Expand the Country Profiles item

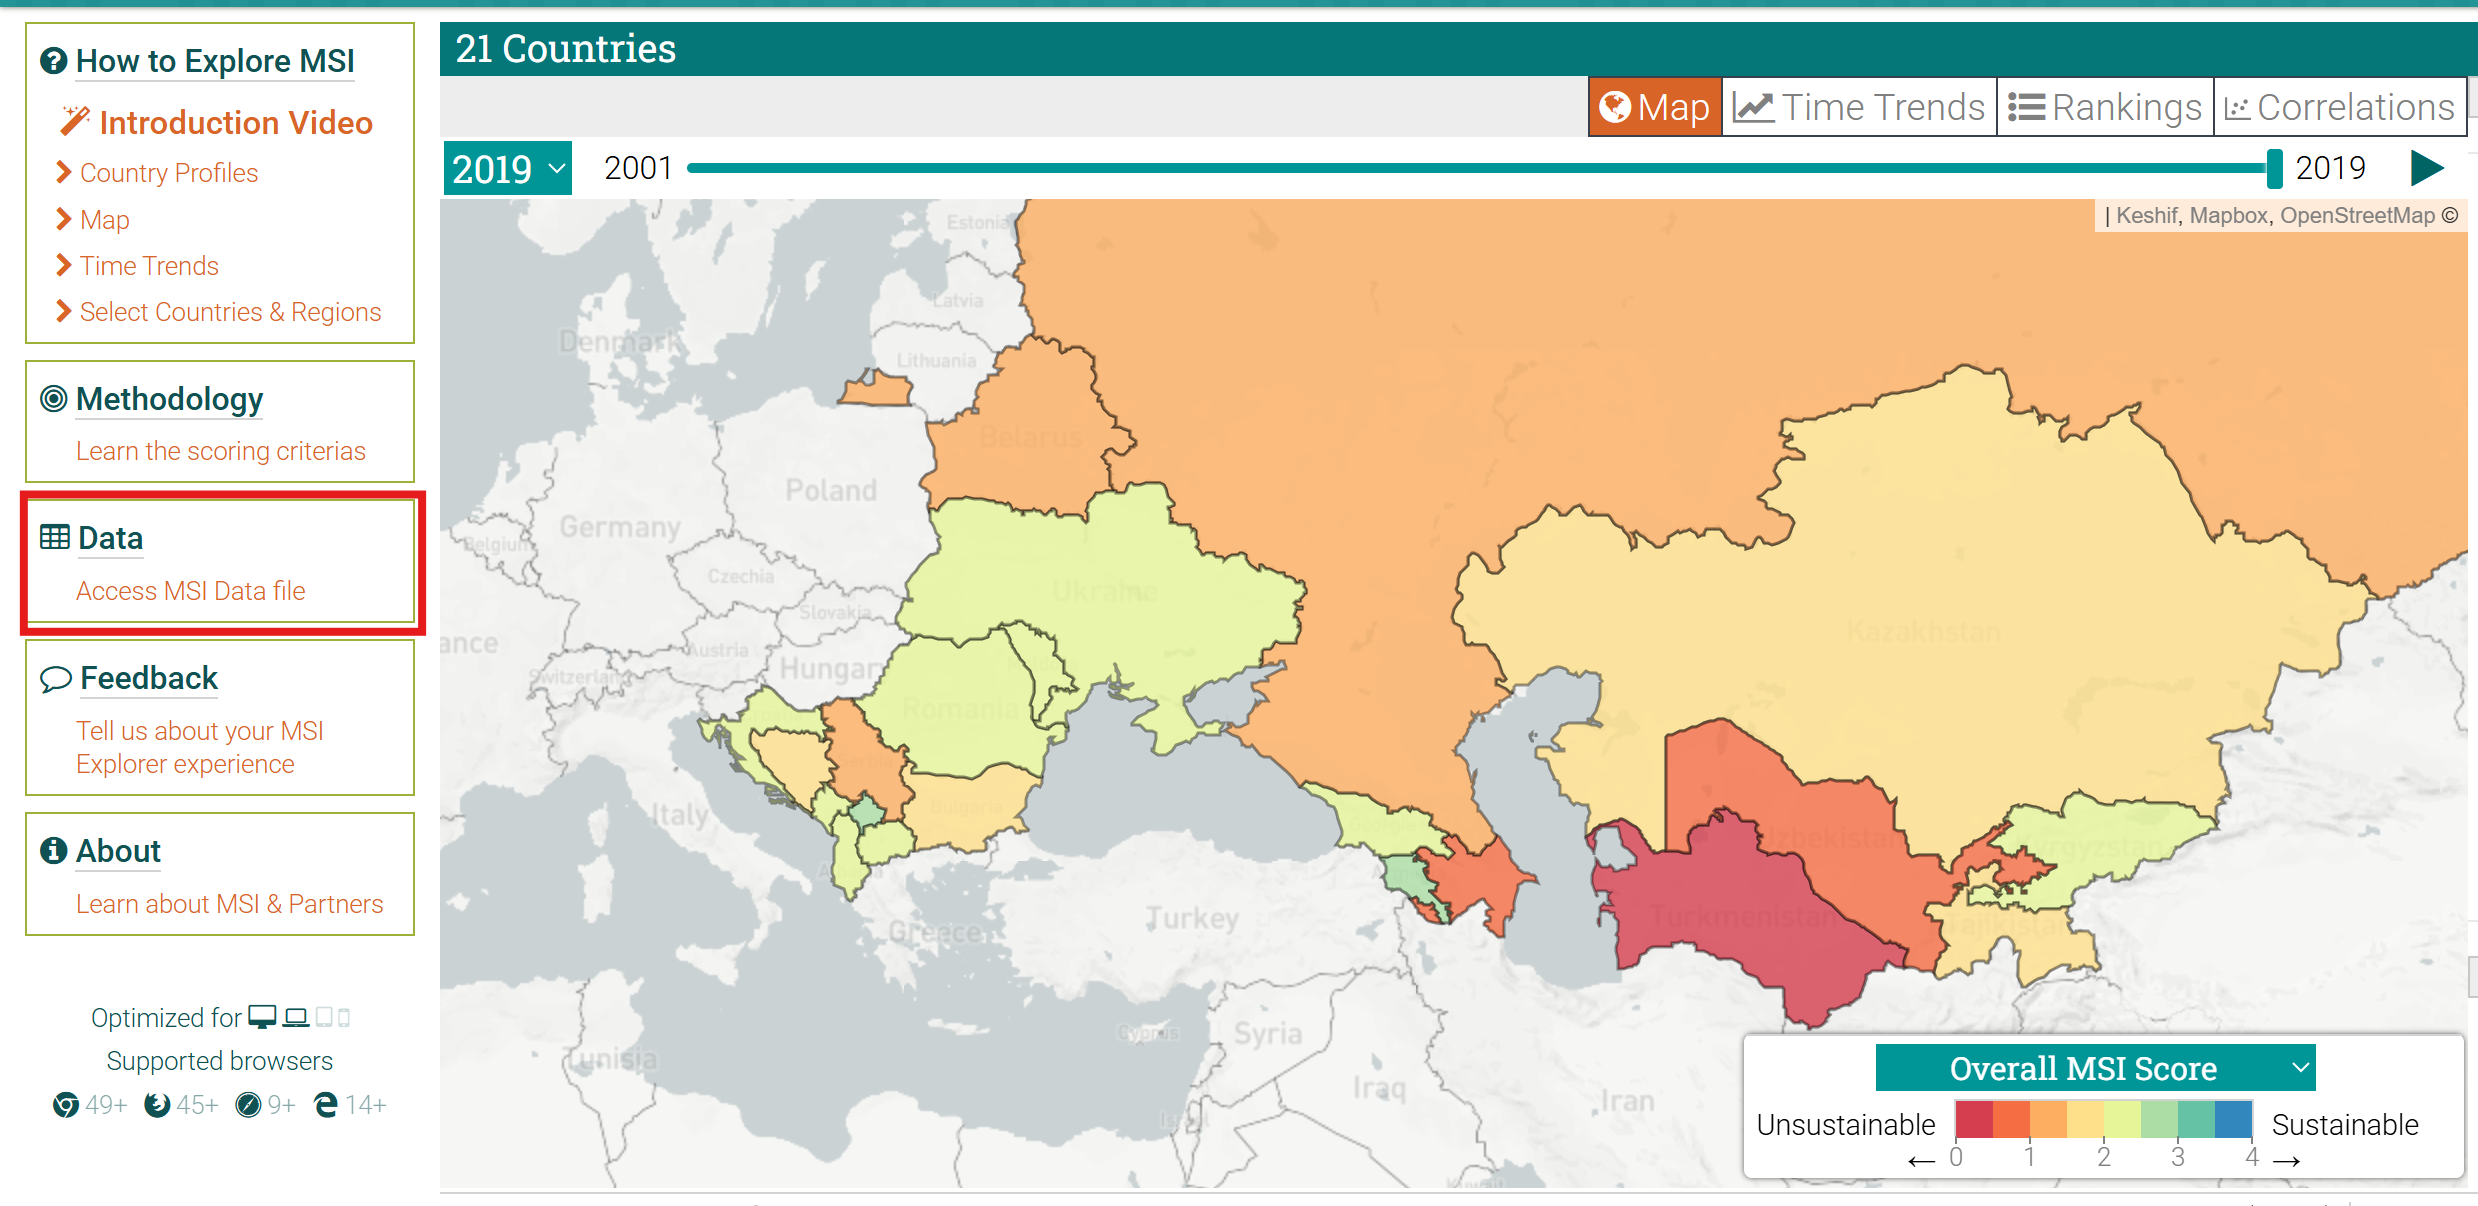coord(168,173)
